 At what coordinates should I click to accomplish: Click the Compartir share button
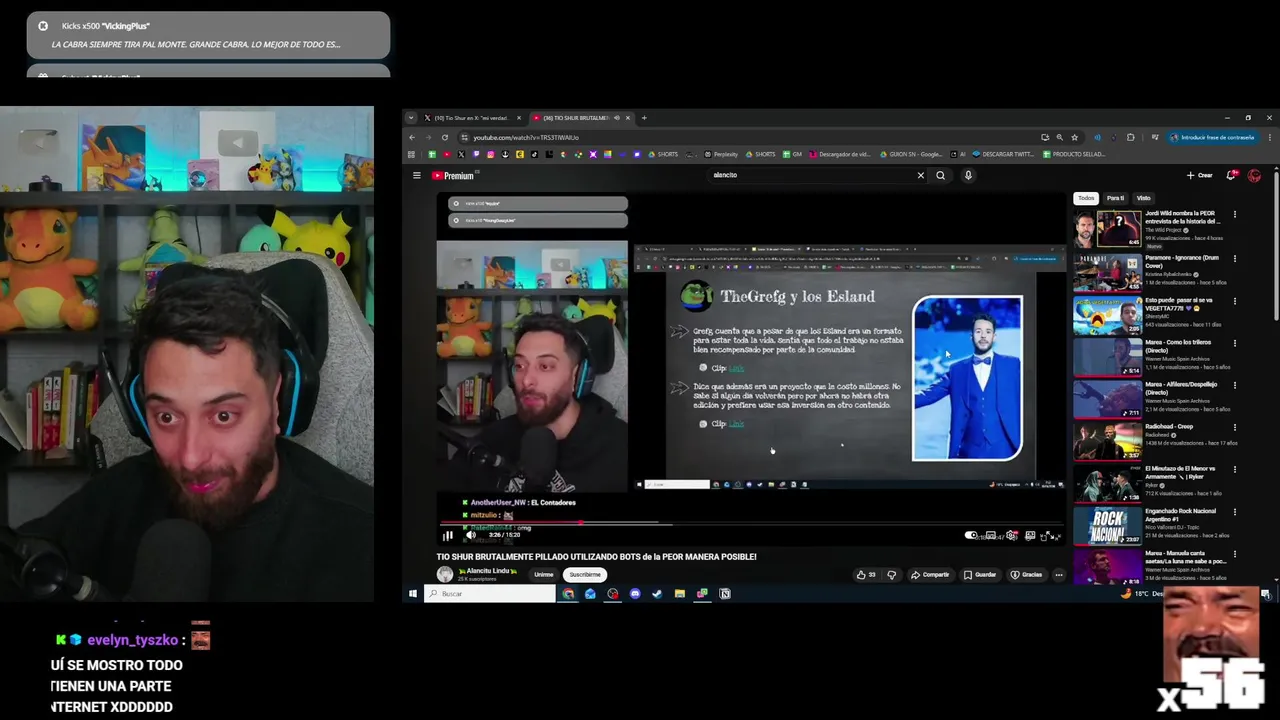click(930, 575)
